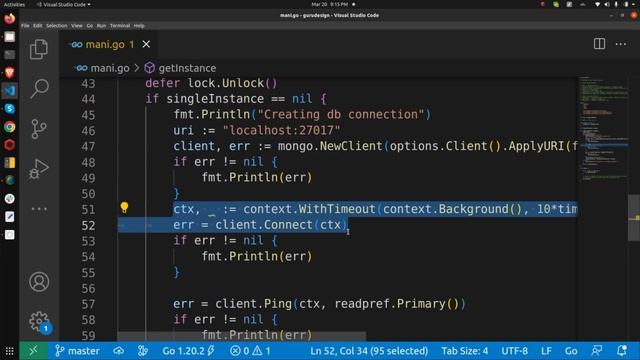
Task: Split the editor to the right
Action: coord(599,44)
